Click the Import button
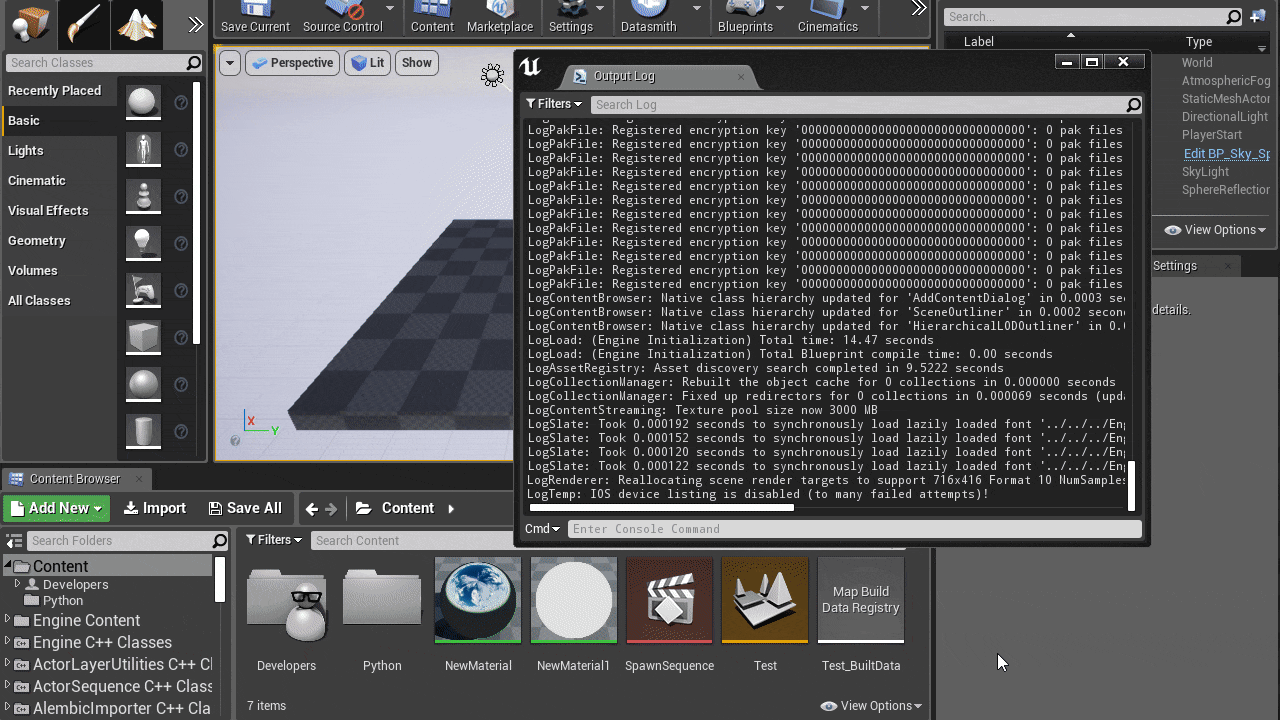This screenshot has height=720, width=1280. (155, 508)
